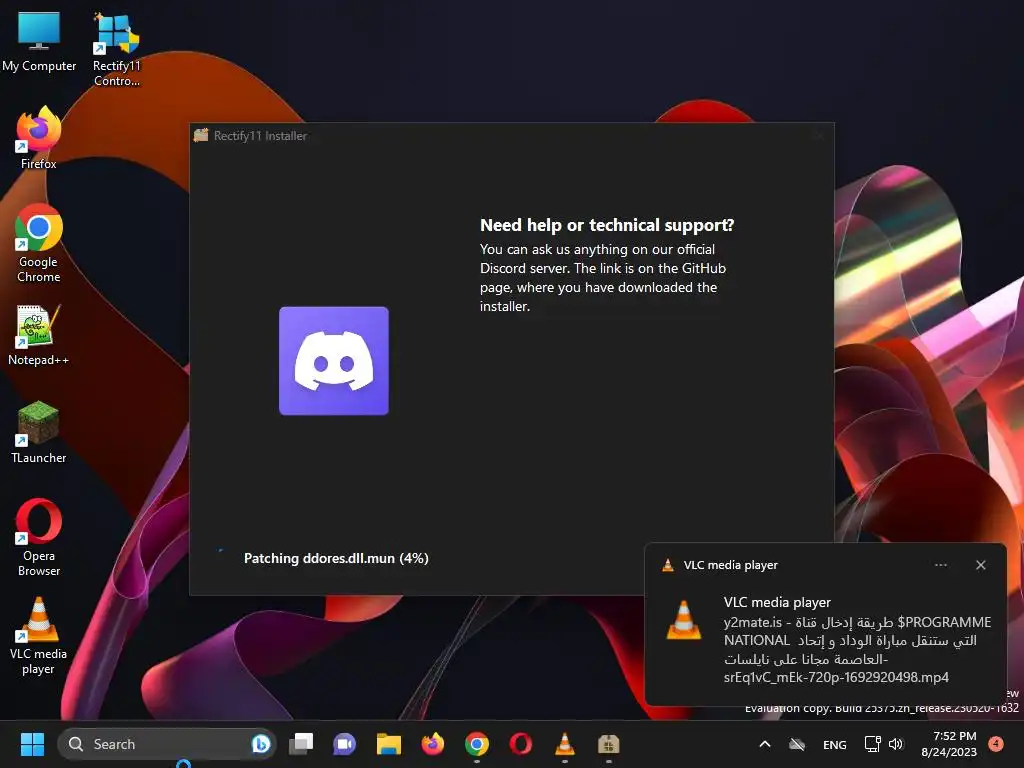Open the My Computer desktop icon
The width and height of the screenshot is (1024, 768).
tap(39, 41)
